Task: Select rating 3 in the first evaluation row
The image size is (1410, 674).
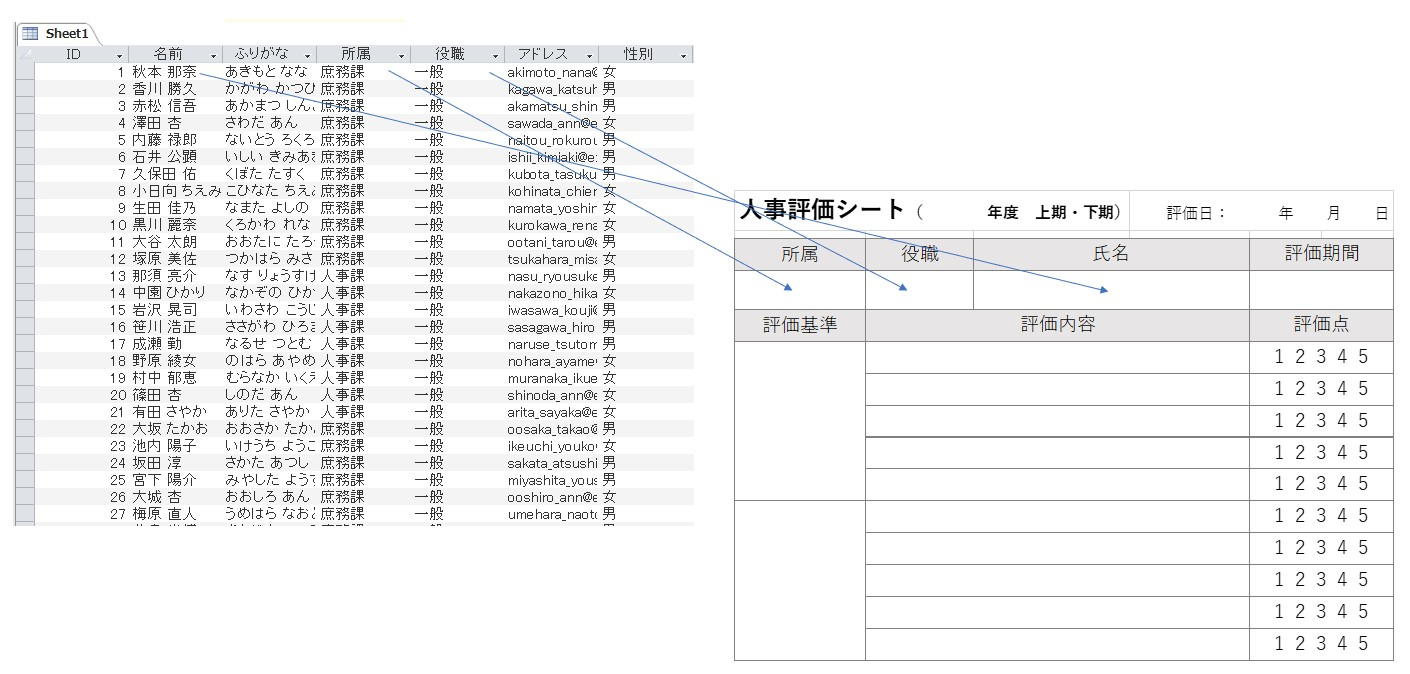Action: (1321, 356)
